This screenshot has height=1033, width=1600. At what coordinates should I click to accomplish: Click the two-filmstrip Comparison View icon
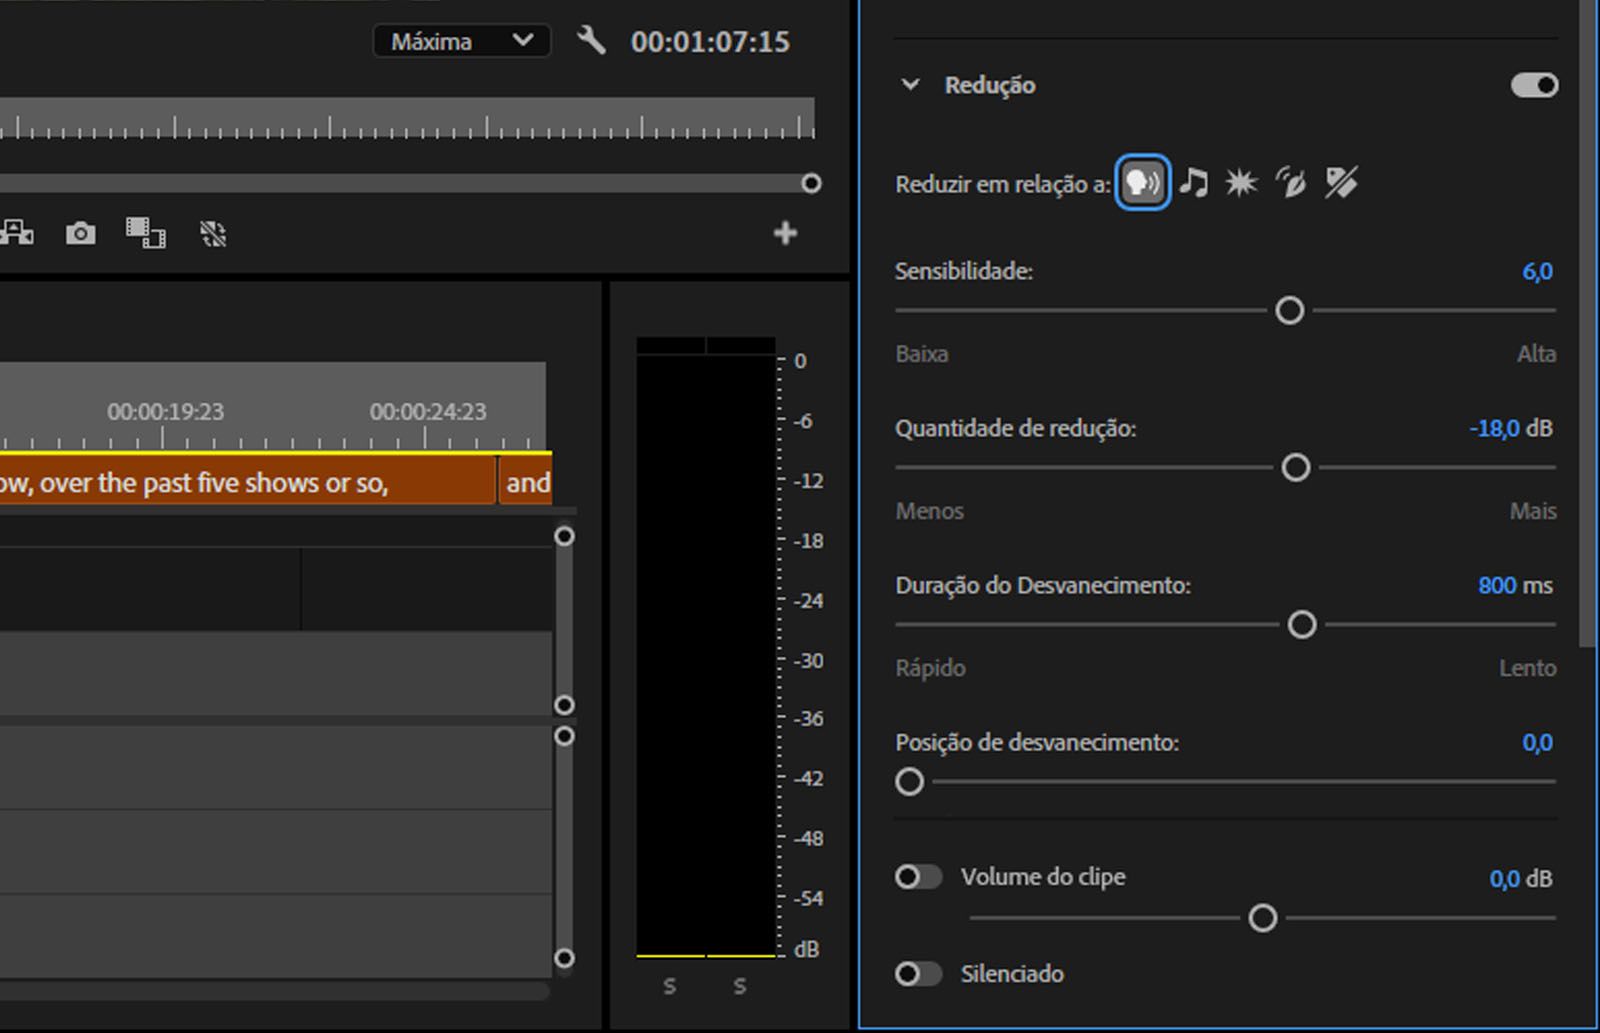(x=146, y=233)
